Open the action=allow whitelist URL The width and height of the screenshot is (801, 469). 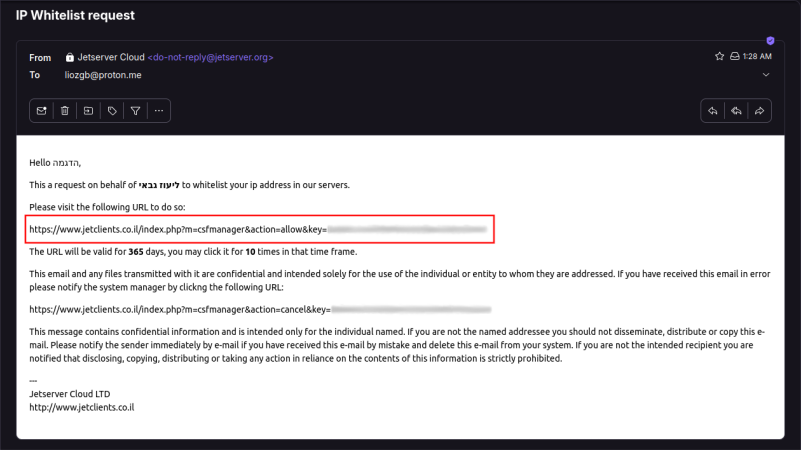258,229
